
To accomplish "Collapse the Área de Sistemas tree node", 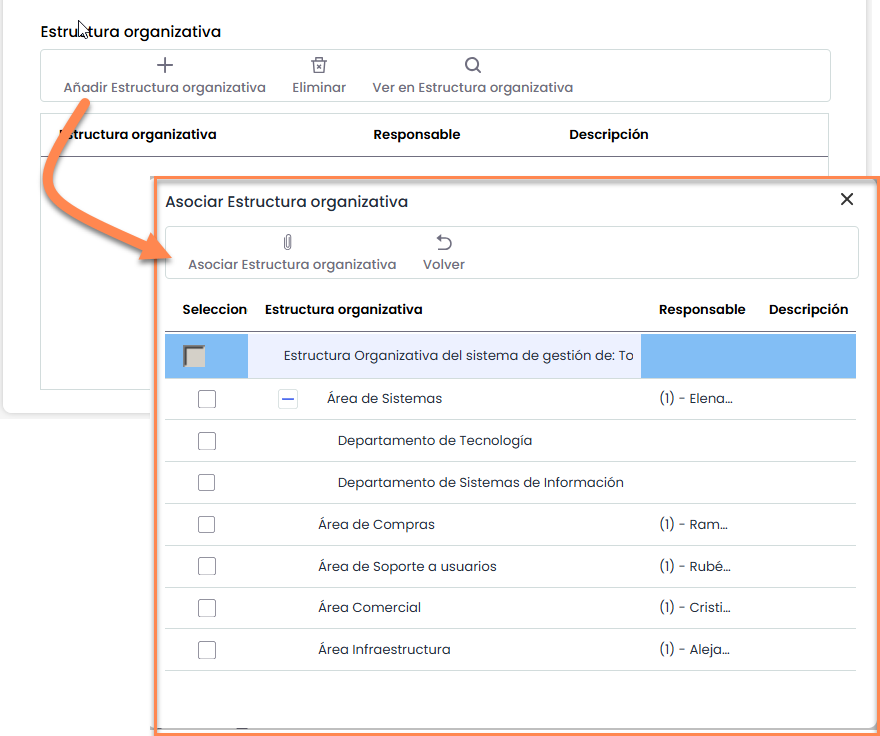I will tap(288, 399).
